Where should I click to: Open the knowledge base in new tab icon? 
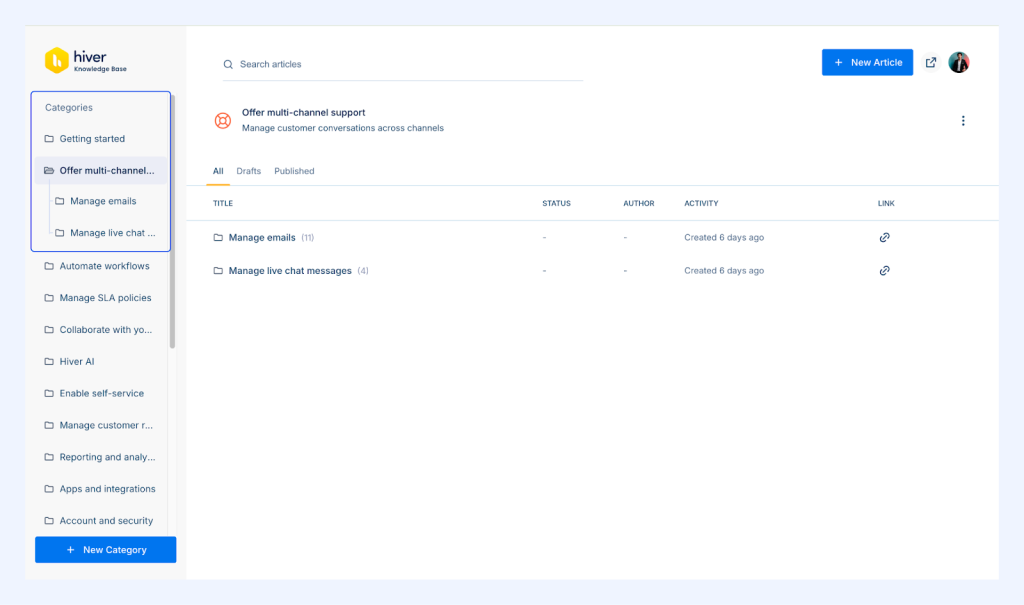coord(930,62)
